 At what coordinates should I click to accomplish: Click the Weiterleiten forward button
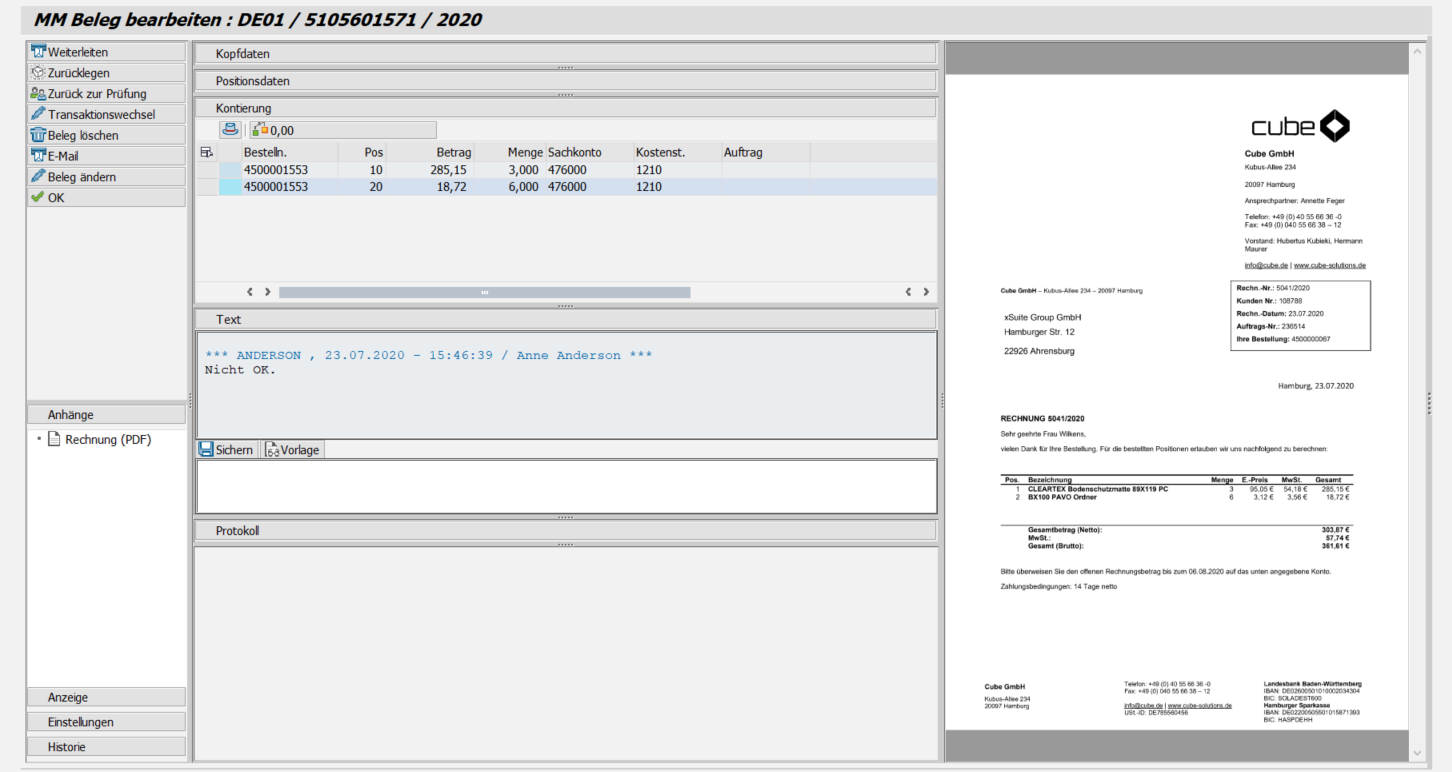tap(106, 52)
